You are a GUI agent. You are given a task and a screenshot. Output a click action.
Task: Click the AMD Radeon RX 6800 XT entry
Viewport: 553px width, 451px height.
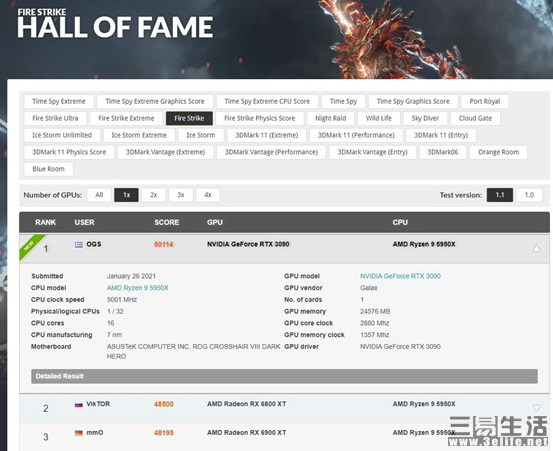pyautogui.click(x=247, y=404)
